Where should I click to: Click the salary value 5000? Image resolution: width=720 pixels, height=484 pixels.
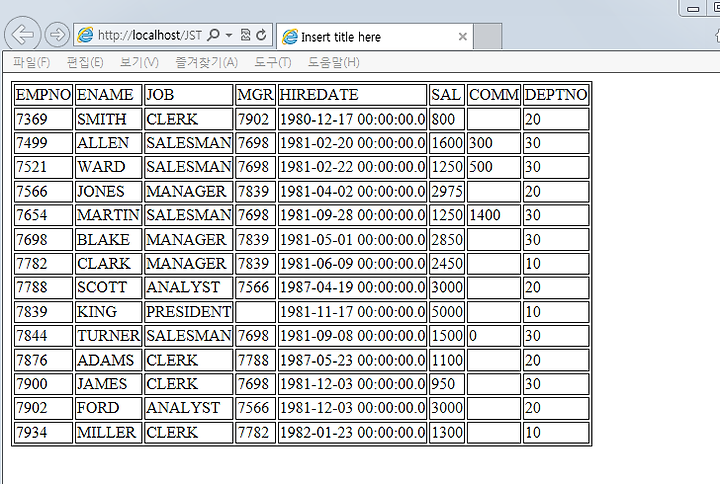[447, 312]
